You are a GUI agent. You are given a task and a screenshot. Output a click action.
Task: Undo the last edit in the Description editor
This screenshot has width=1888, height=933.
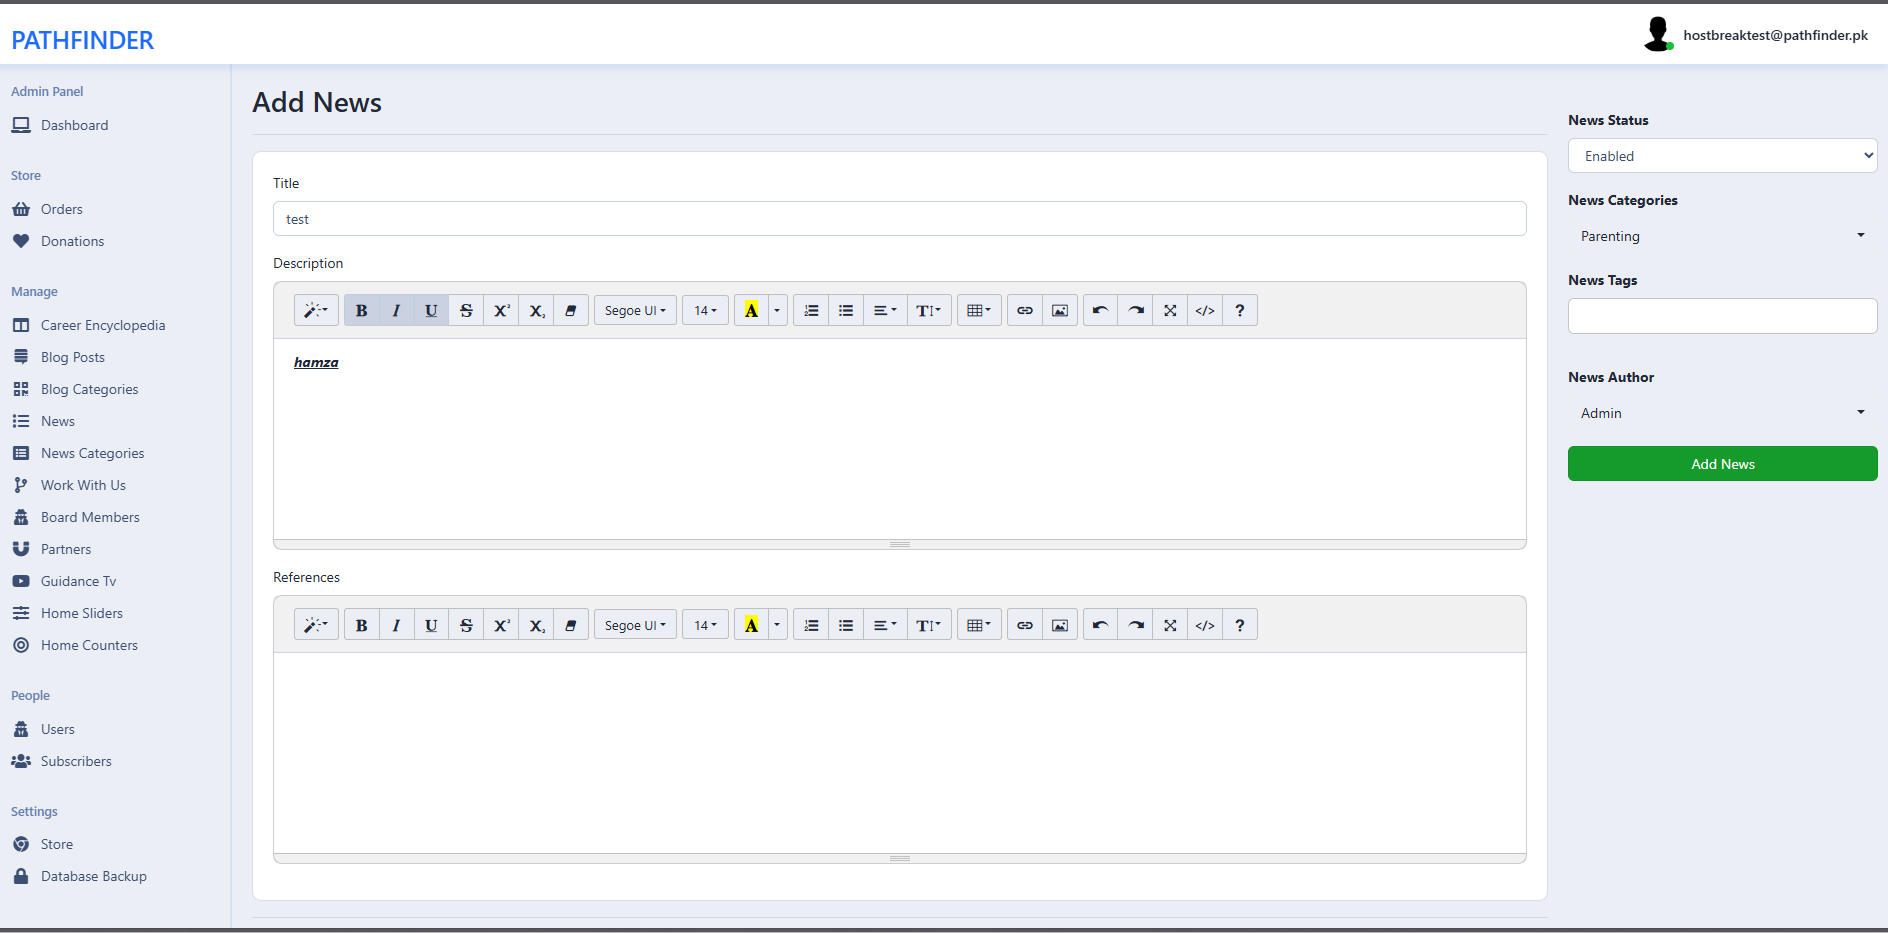point(1100,310)
